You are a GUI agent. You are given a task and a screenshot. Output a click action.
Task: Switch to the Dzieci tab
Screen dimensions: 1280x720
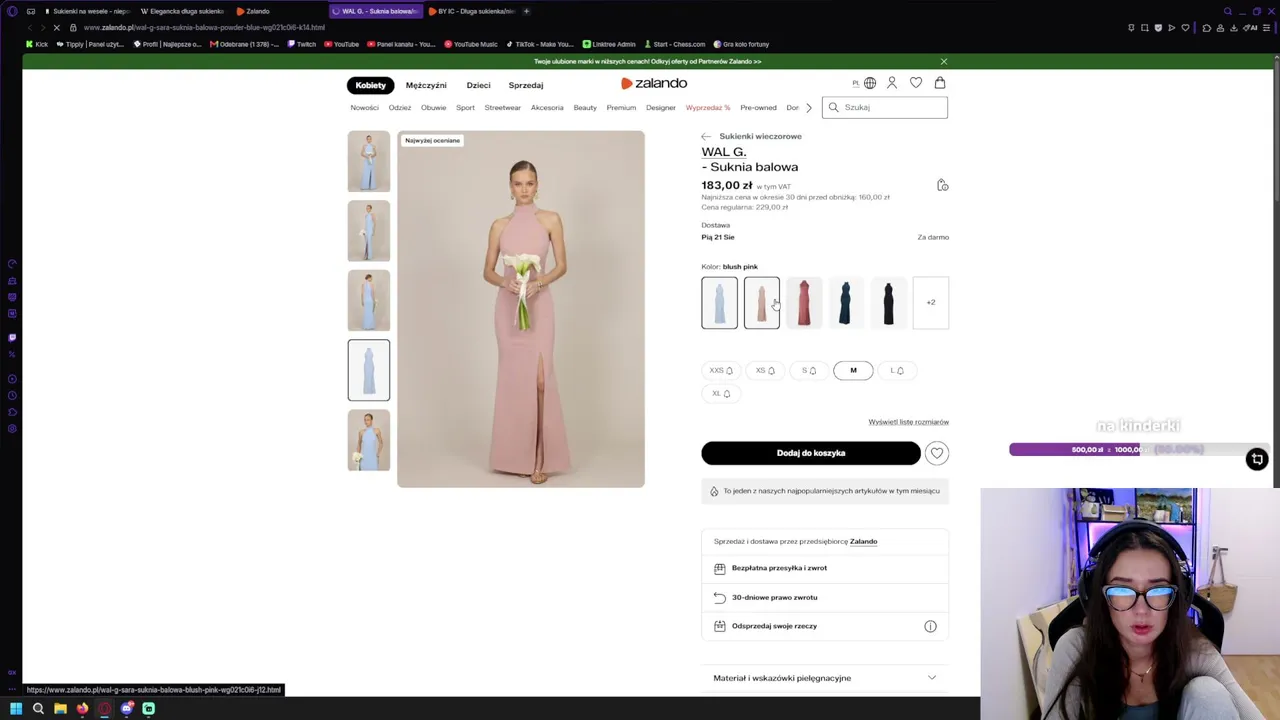(478, 85)
